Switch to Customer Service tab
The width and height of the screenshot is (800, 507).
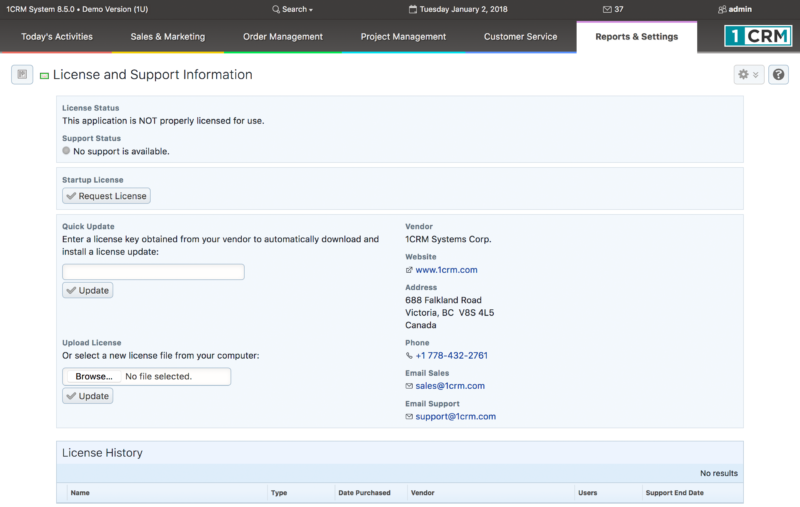[520, 37]
